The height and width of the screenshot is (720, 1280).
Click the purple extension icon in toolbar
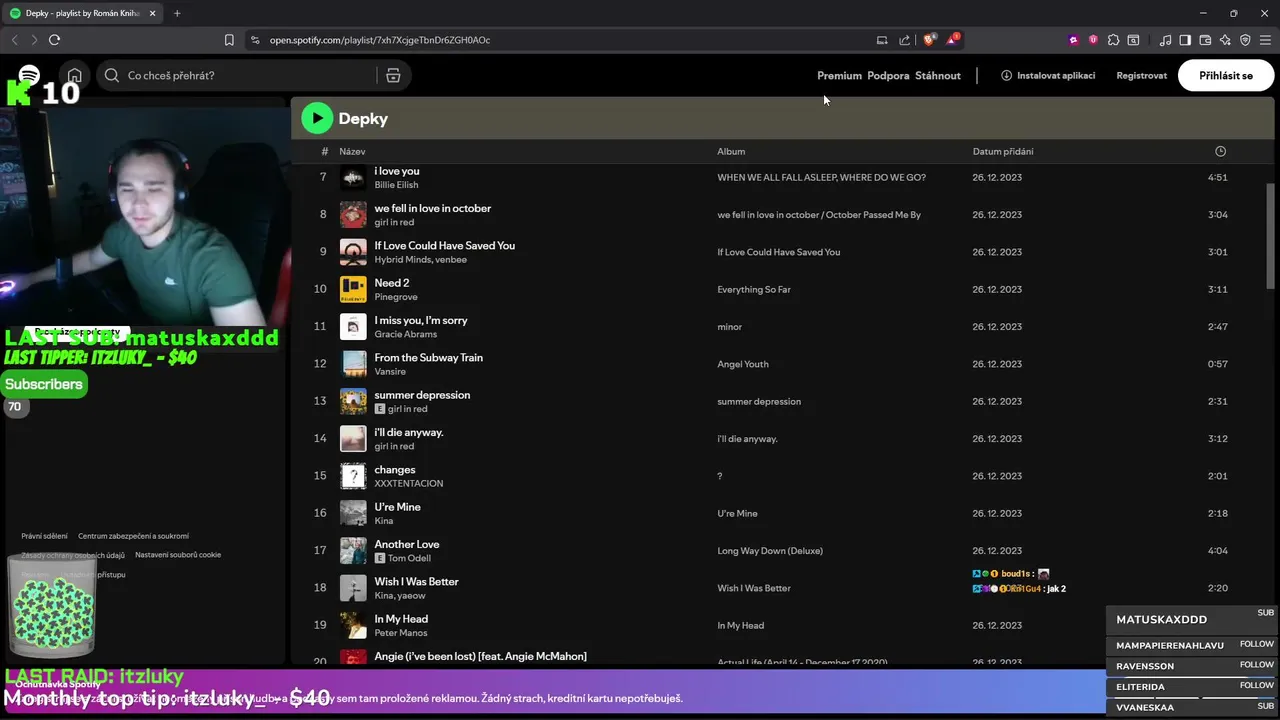tap(1074, 40)
